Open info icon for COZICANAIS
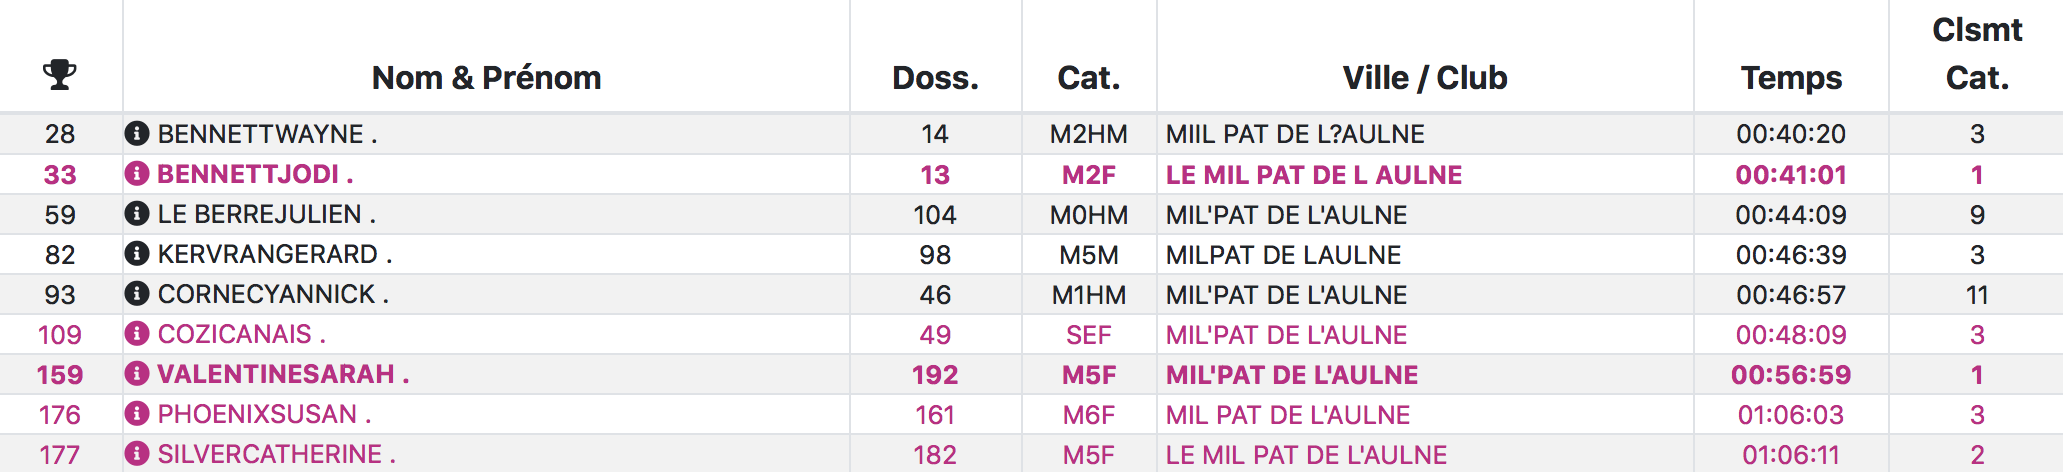The width and height of the screenshot is (2063, 472). click(x=137, y=334)
